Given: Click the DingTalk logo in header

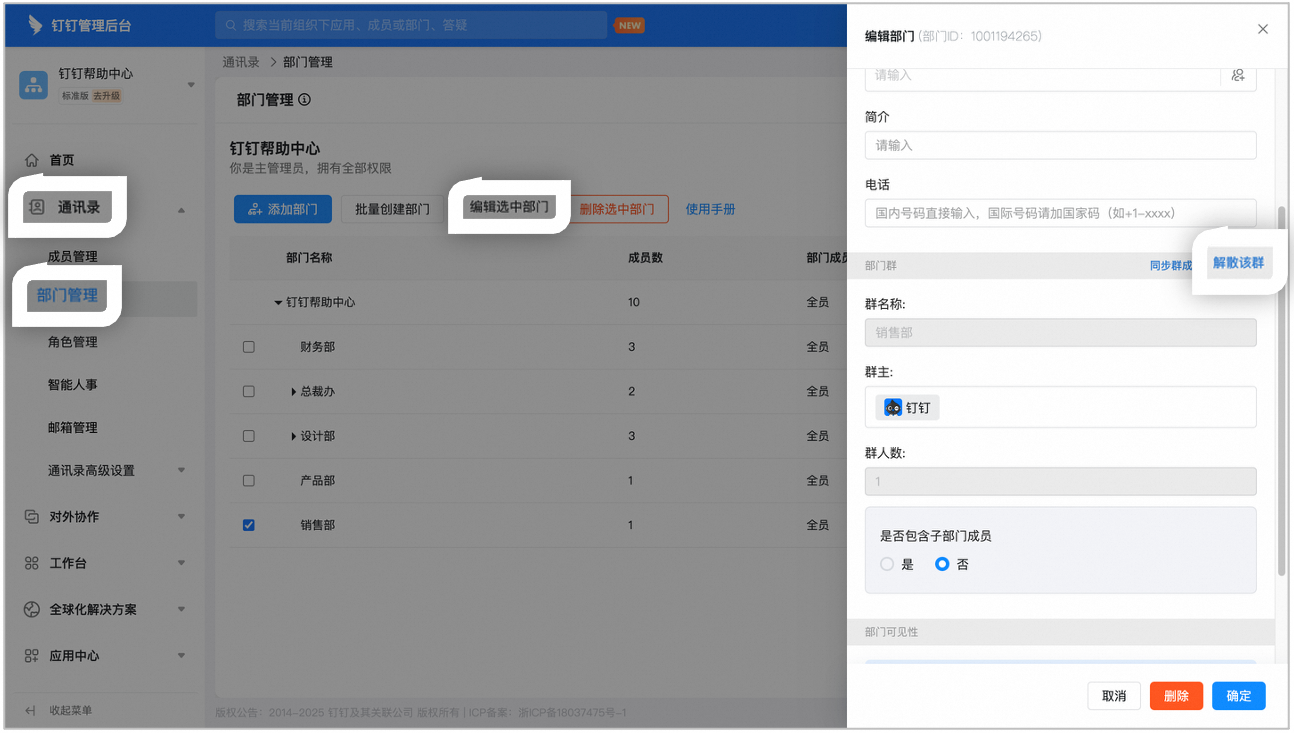Looking at the screenshot, I should (x=35, y=25).
